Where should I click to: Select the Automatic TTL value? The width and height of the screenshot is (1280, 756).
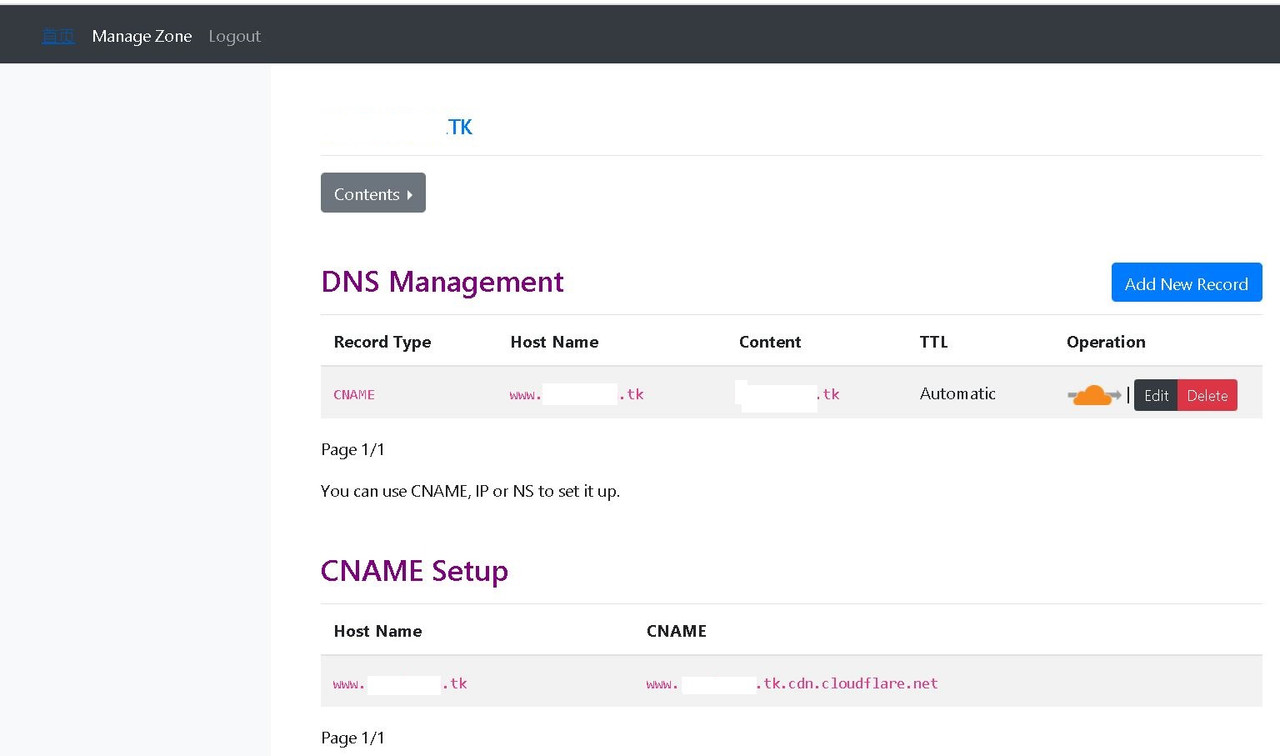[958, 394]
